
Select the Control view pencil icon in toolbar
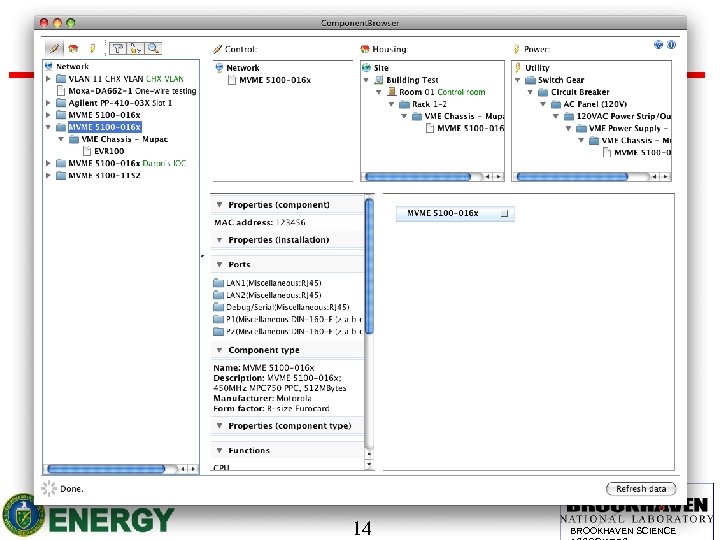coord(54,48)
